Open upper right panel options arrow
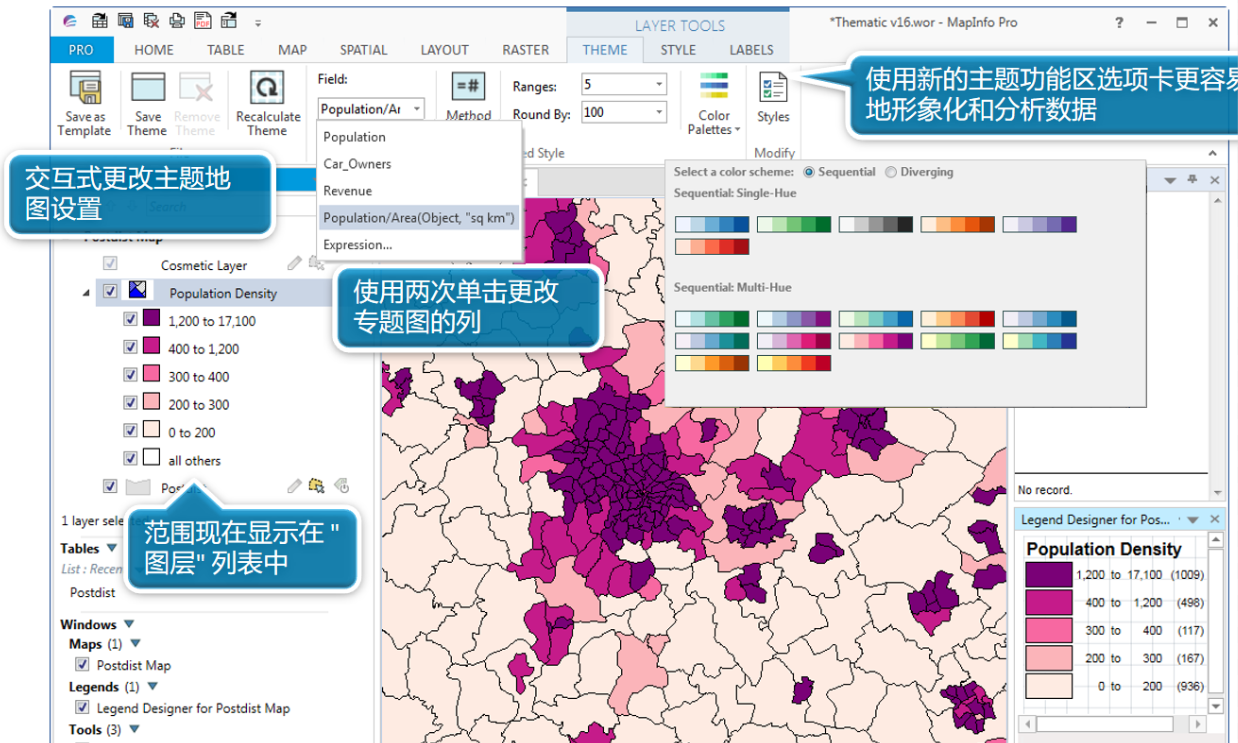This screenshot has width=1238, height=743. click(x=1169, y=180)
